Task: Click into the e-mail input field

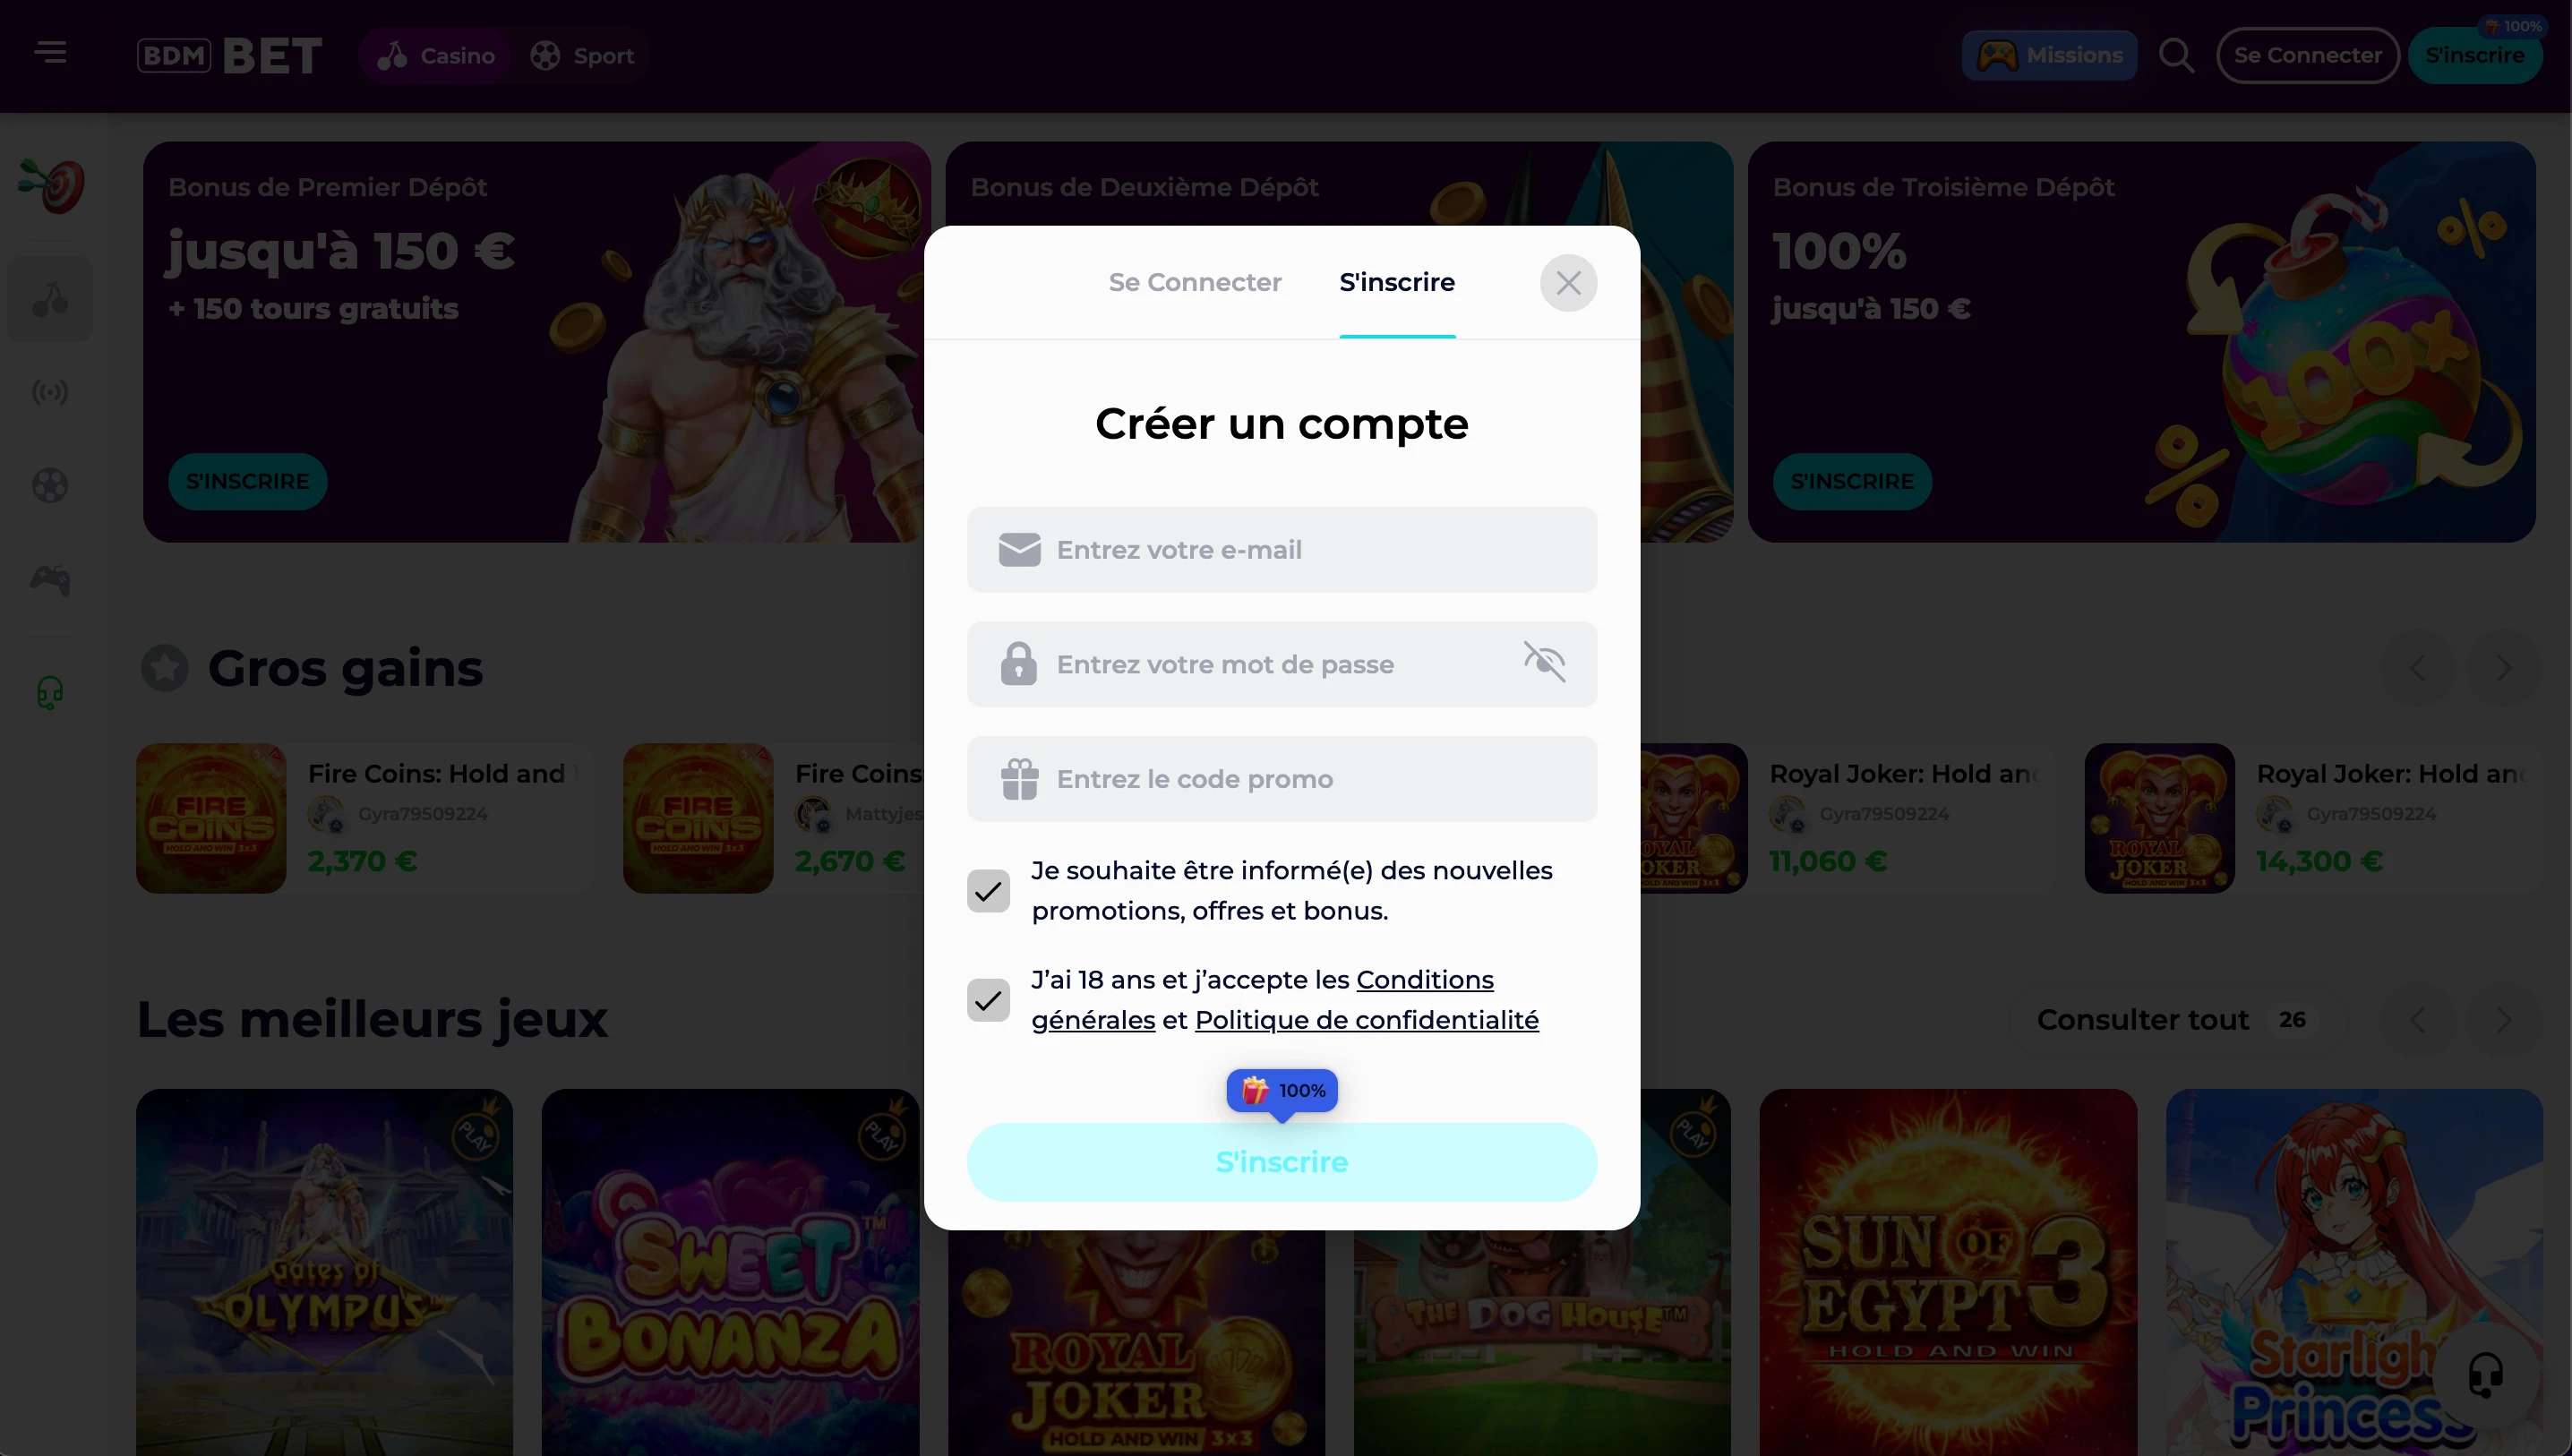Action: click(1281, 550)
